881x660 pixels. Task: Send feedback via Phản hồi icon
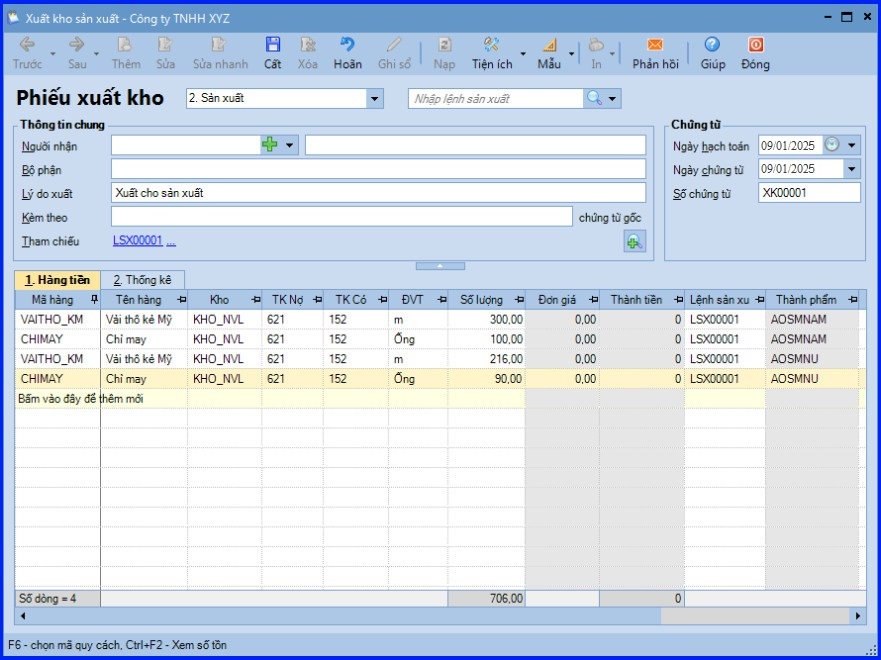click(655, 45)
